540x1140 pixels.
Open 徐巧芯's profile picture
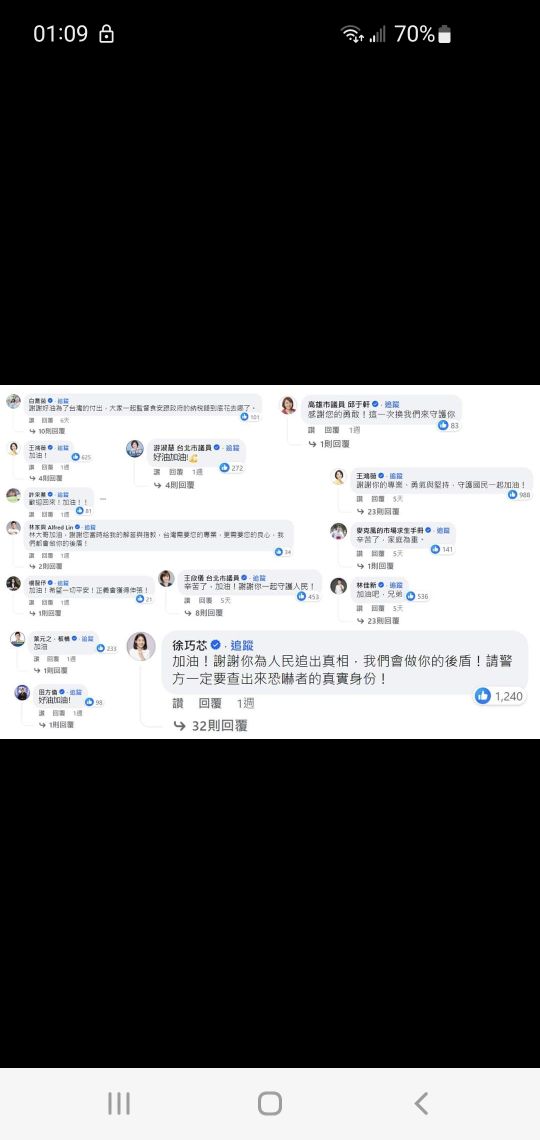point(141,646)
